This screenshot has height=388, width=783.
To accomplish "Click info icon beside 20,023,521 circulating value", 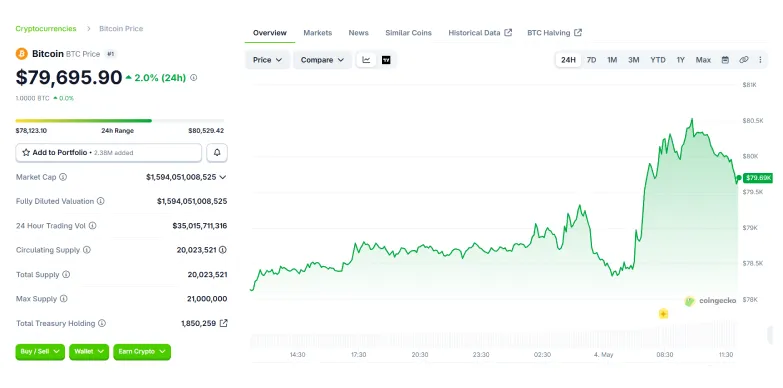I will (x=223, y=250).
